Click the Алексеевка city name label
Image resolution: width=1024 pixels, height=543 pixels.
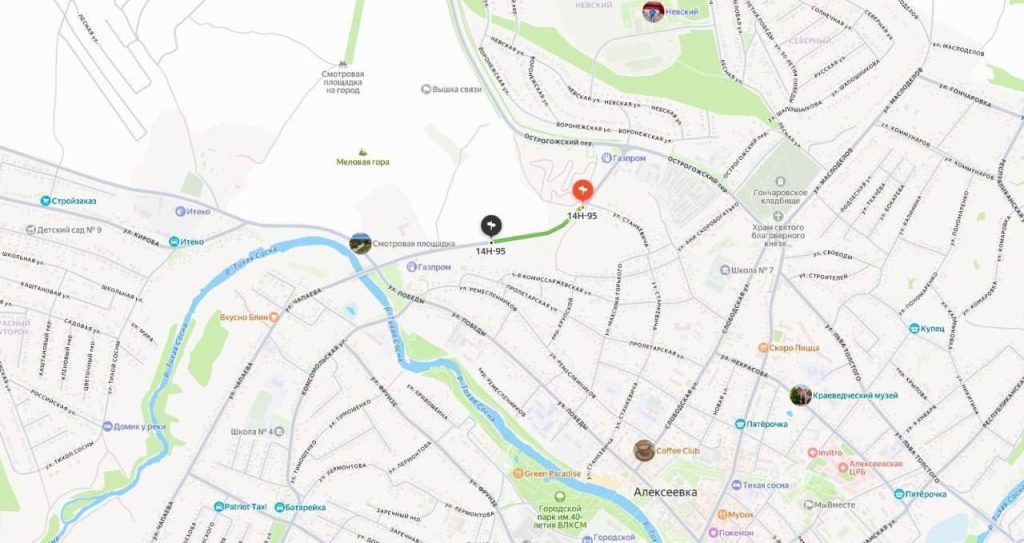pos(665,492)
